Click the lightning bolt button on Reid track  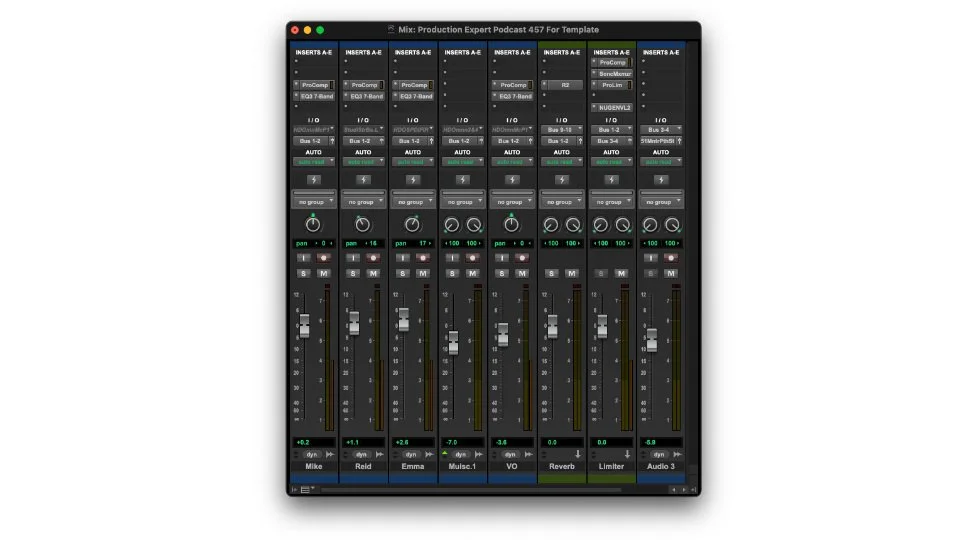point(363,180)
